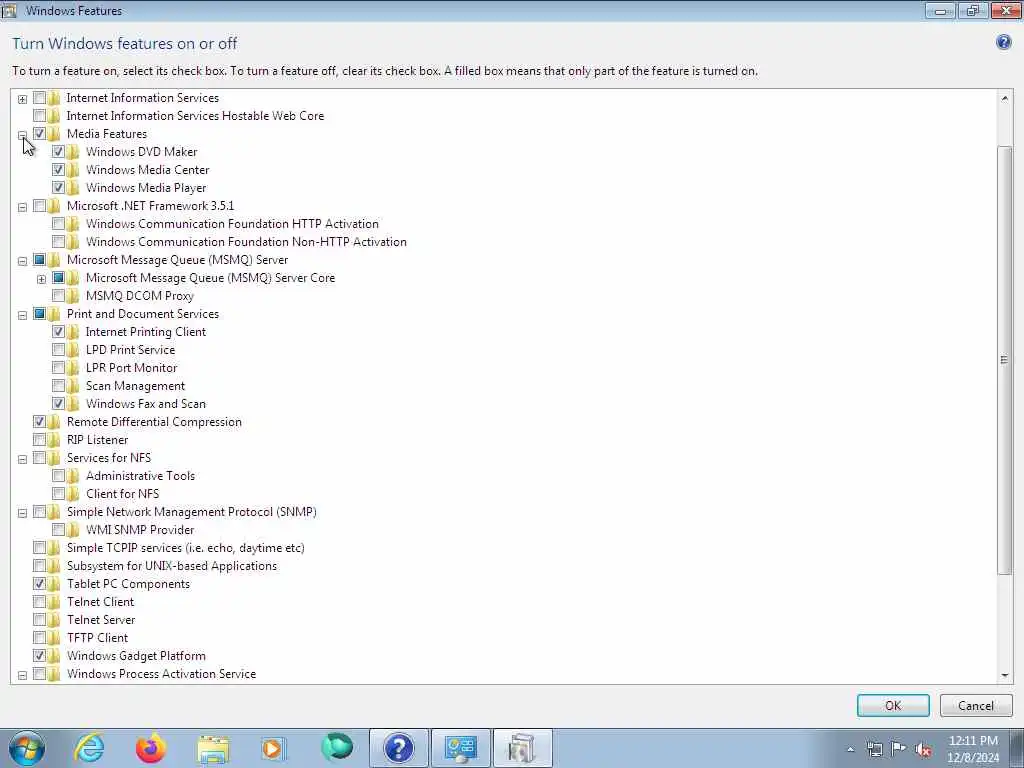The width and height of the screenshot is (1024, 768).
Task: Click the features list scrollbar thumb
Action: [x=1004, y=360]
